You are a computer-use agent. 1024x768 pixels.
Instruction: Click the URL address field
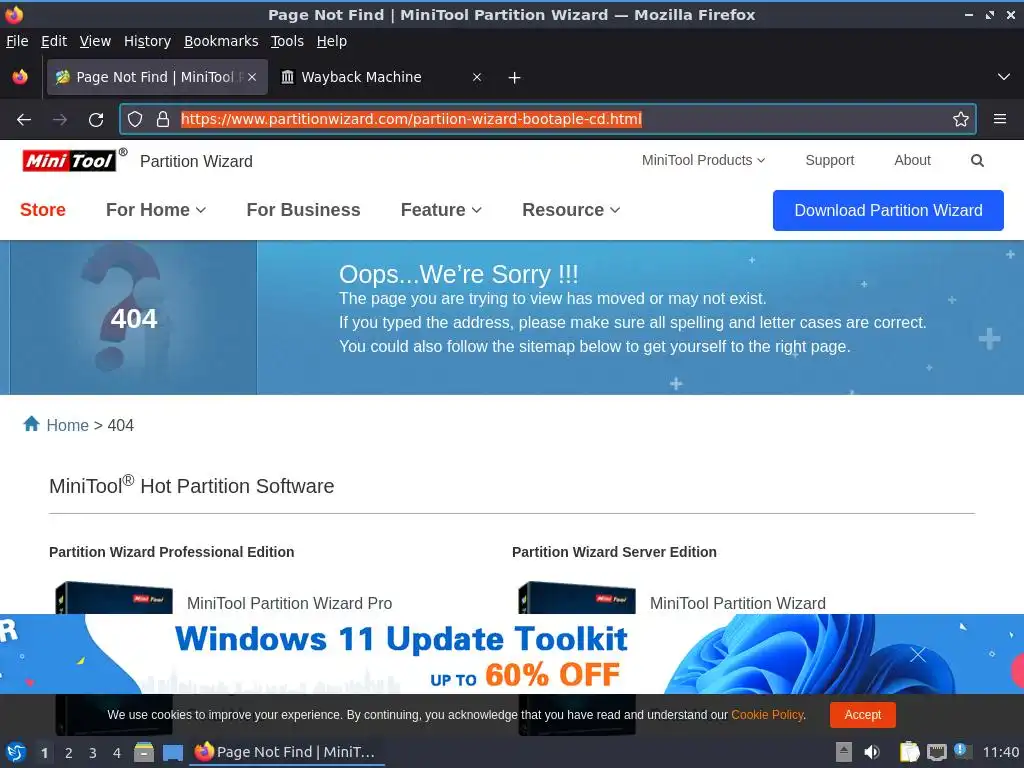[x=549, y=119]
